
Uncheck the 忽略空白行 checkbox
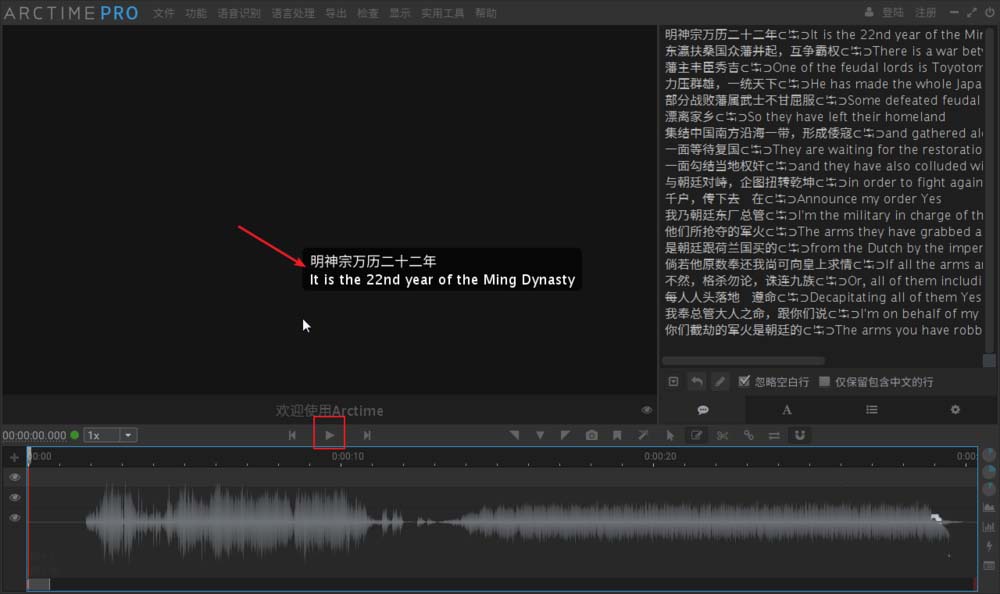[743, 381]
